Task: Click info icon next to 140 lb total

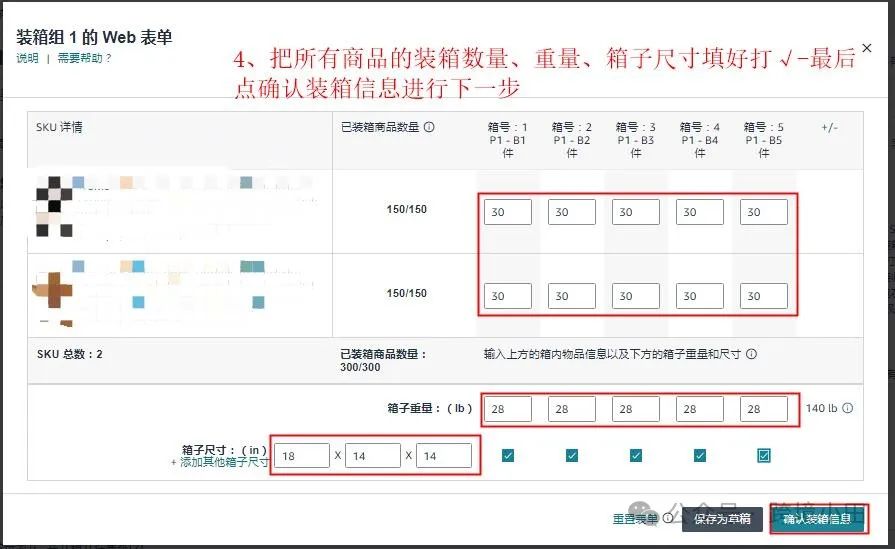Action: tap(848, 408)
